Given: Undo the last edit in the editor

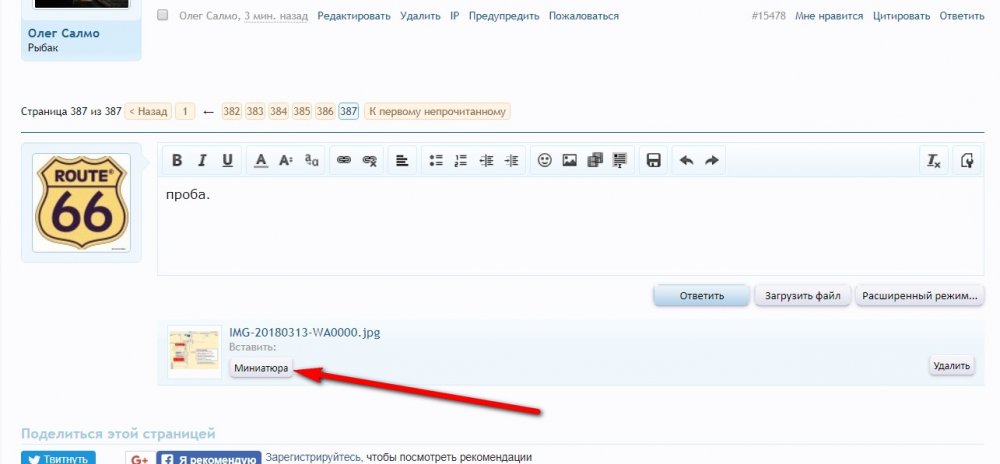Looking at the screenshot, I should click(687, 161).
